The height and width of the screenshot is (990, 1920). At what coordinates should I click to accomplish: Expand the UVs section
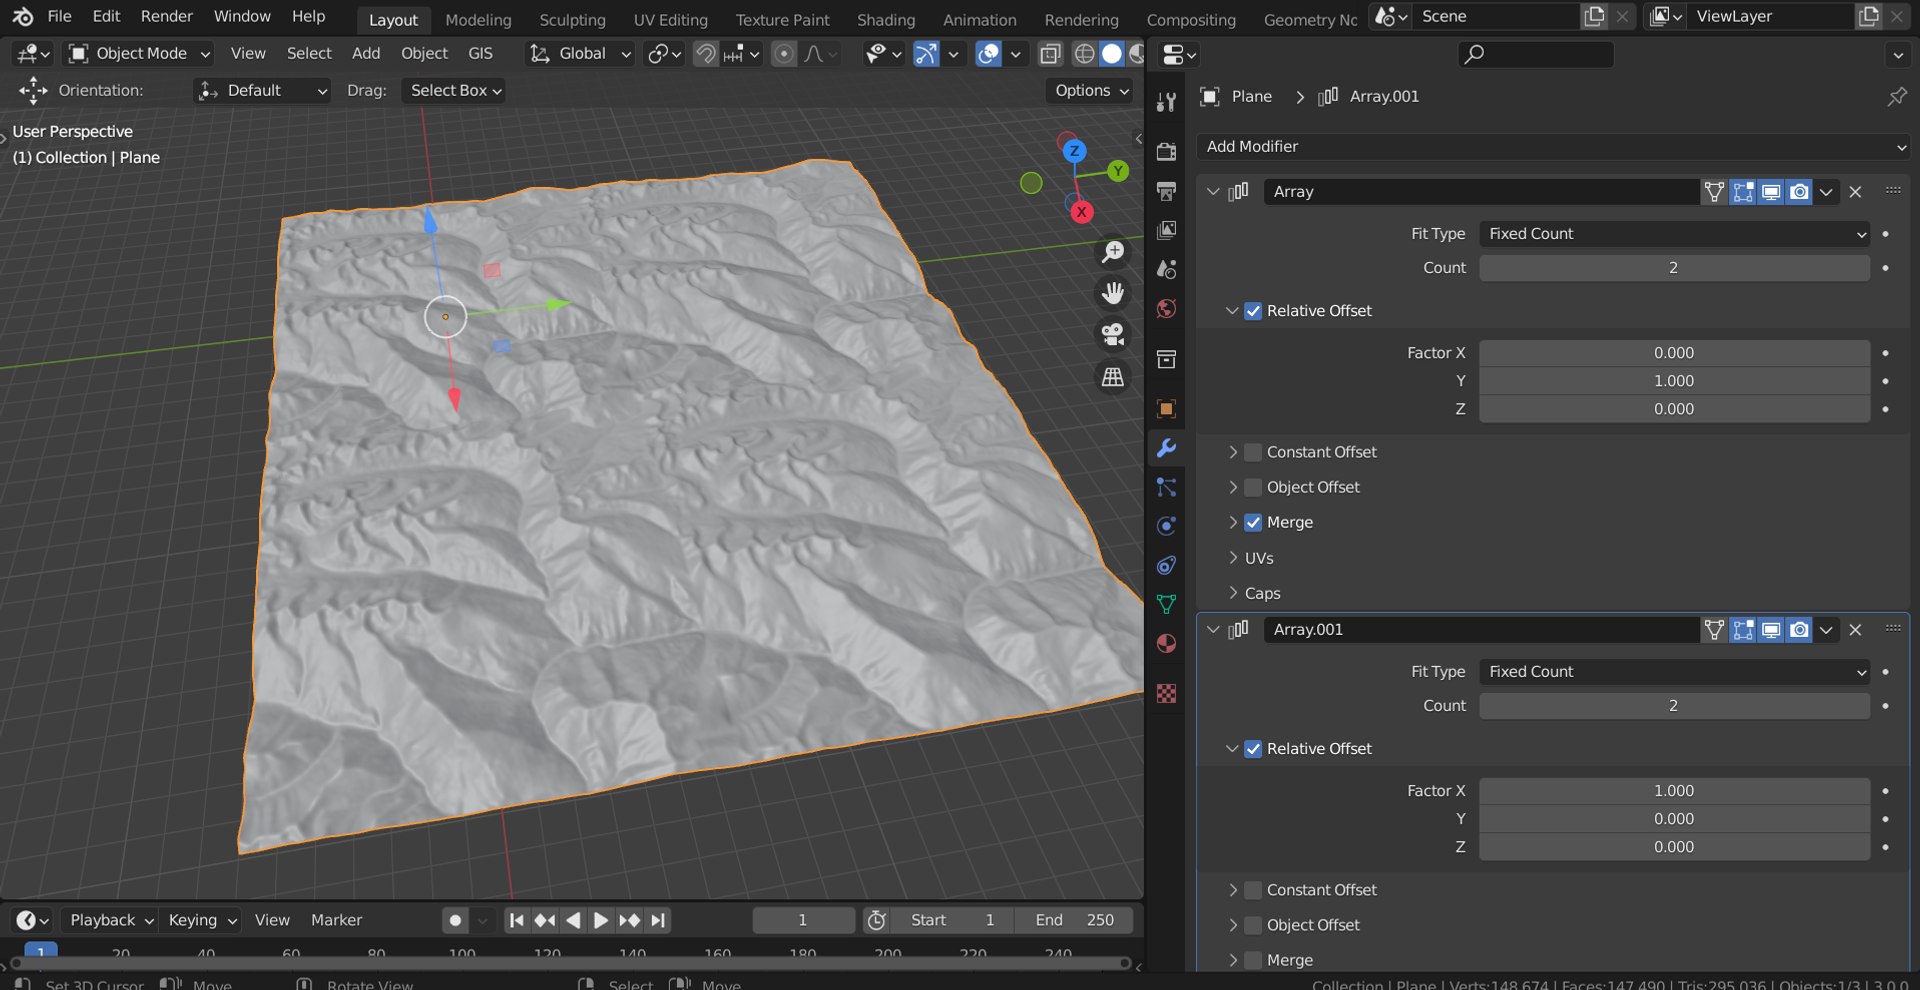pos(1259,558)
